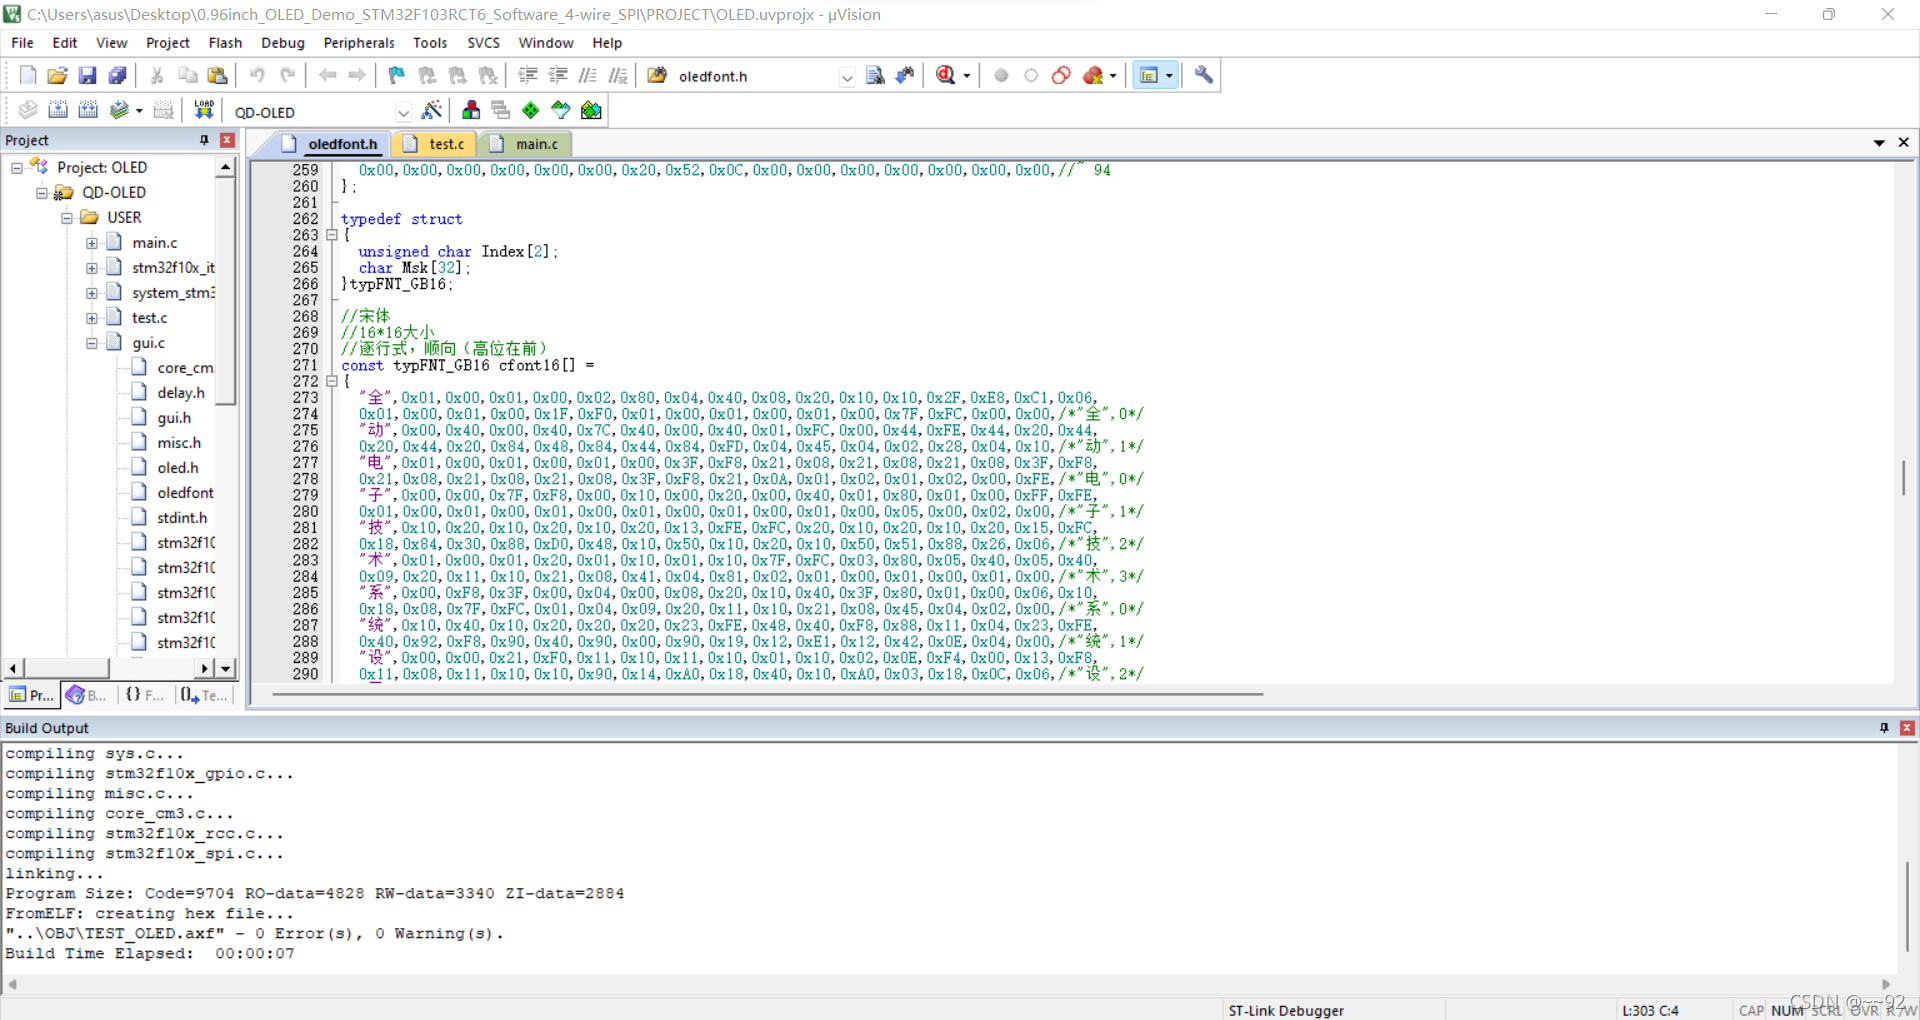This screenshot has height=1020, width=1920.
Task: Click the ST-Link Debugger status text
Action: pyautogui.click(x=1286, y=1010)
